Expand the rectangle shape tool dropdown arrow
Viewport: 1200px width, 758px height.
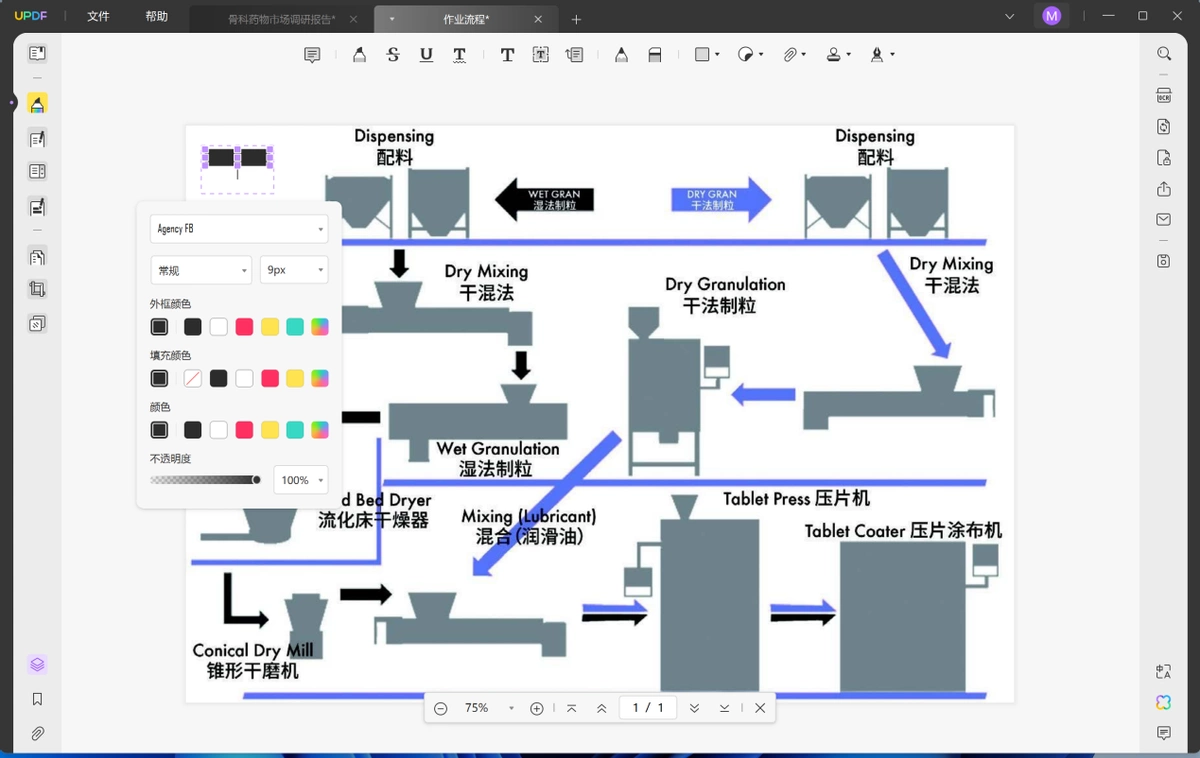[717, 55]
